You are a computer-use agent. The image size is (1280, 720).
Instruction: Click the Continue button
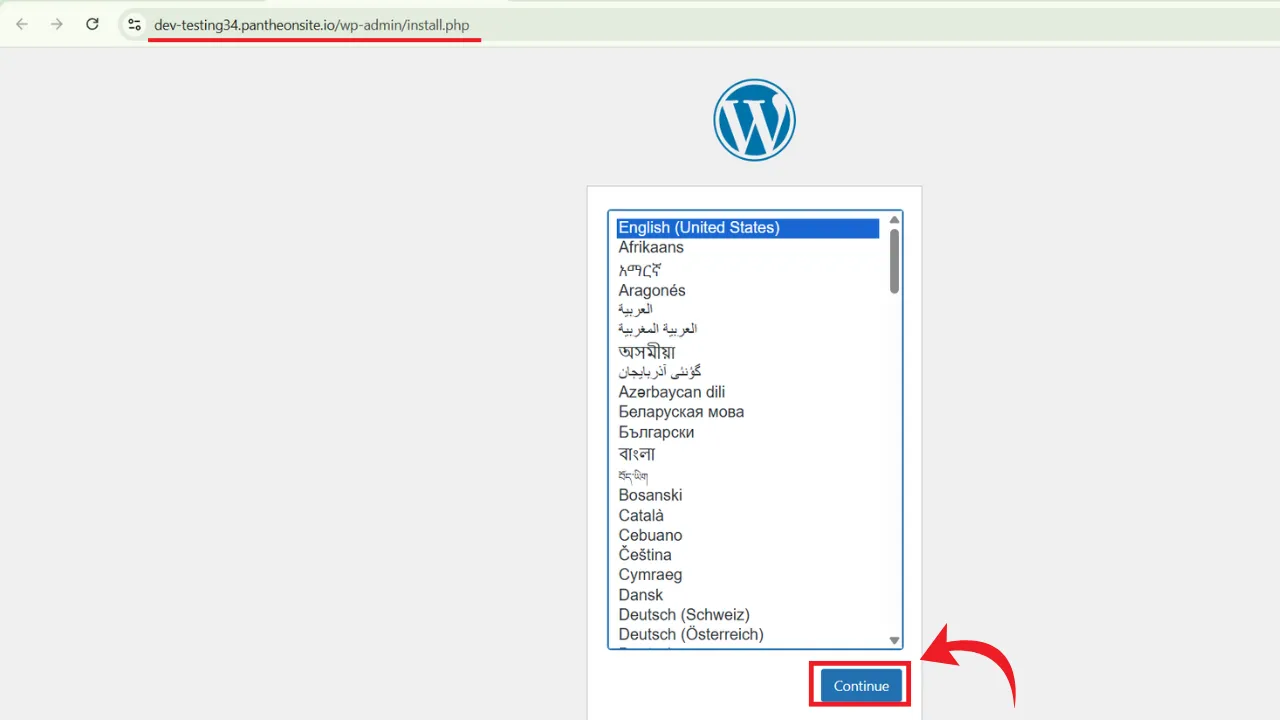tap(861, 686)
